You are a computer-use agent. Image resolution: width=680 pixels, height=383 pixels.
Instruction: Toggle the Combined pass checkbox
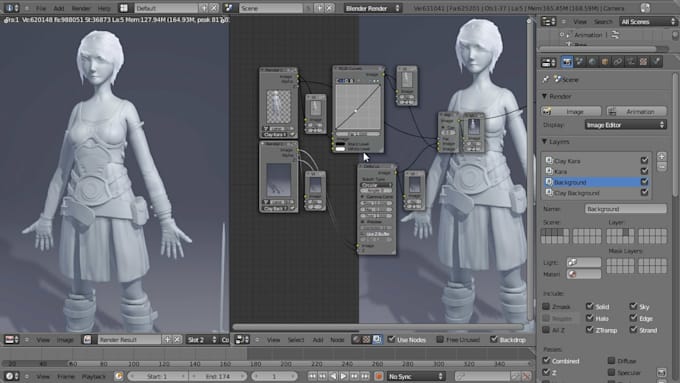(x=546, y=360)
